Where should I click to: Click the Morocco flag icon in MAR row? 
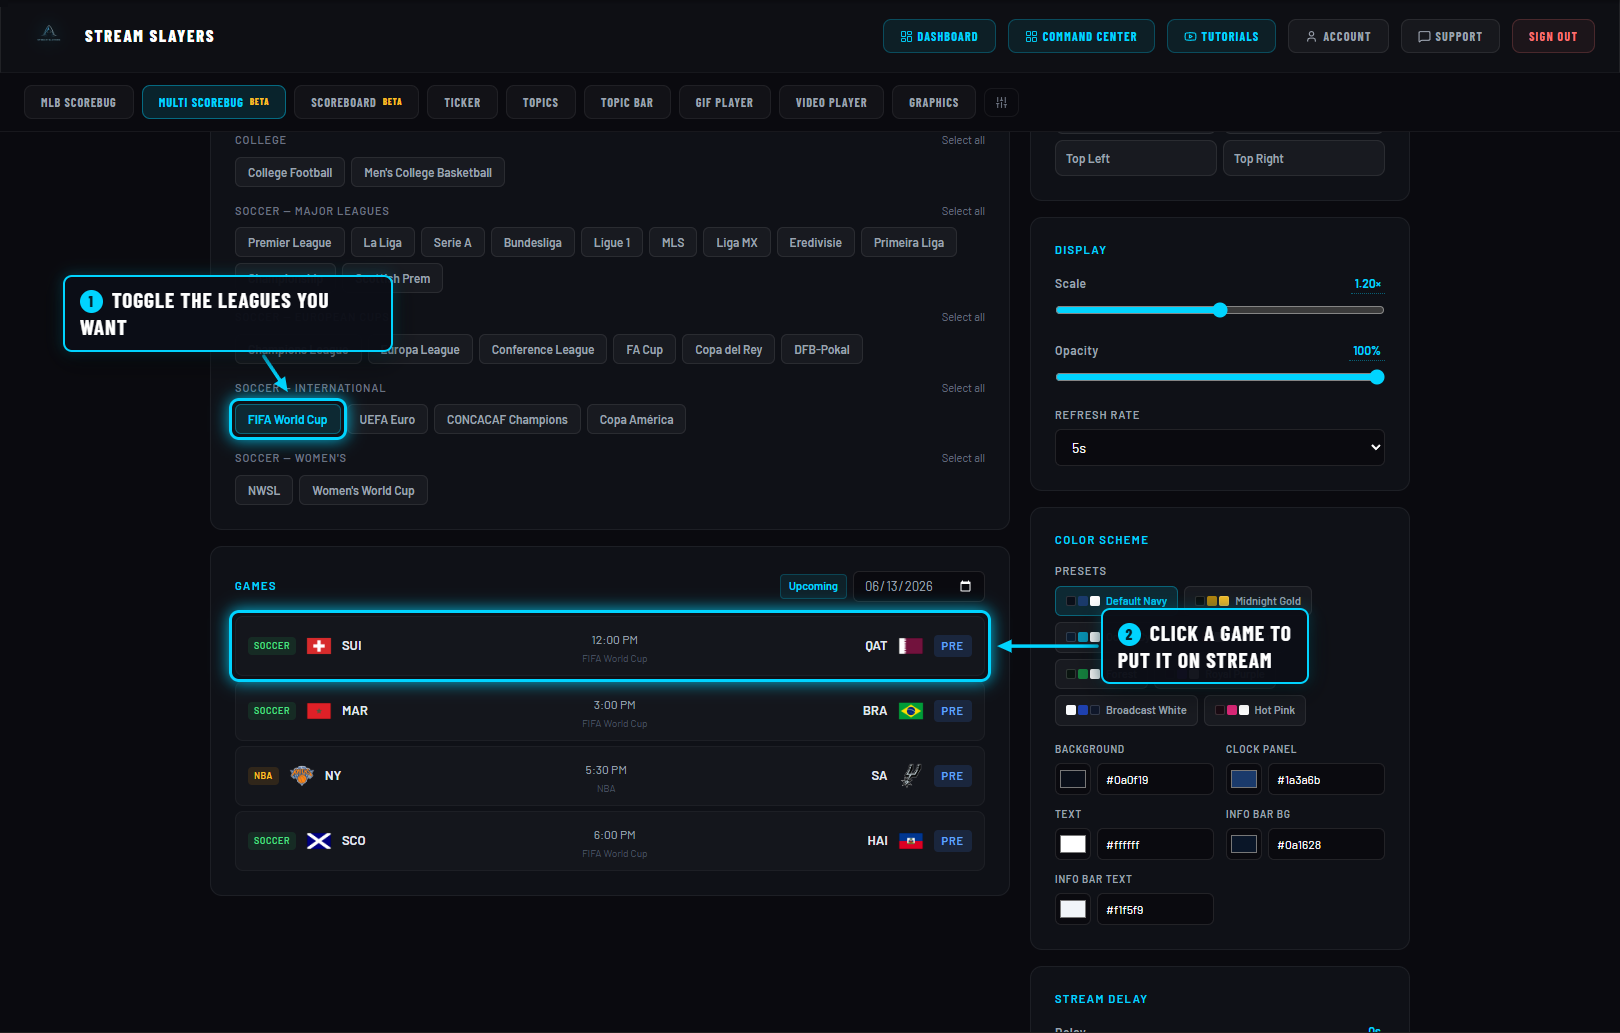coord(319,711)
